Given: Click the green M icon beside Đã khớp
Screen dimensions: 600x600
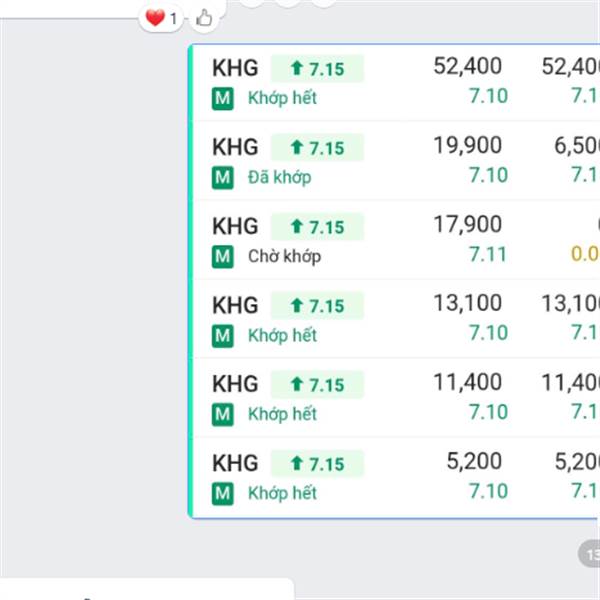Looking at the screenshot, I should pos(222,177).
